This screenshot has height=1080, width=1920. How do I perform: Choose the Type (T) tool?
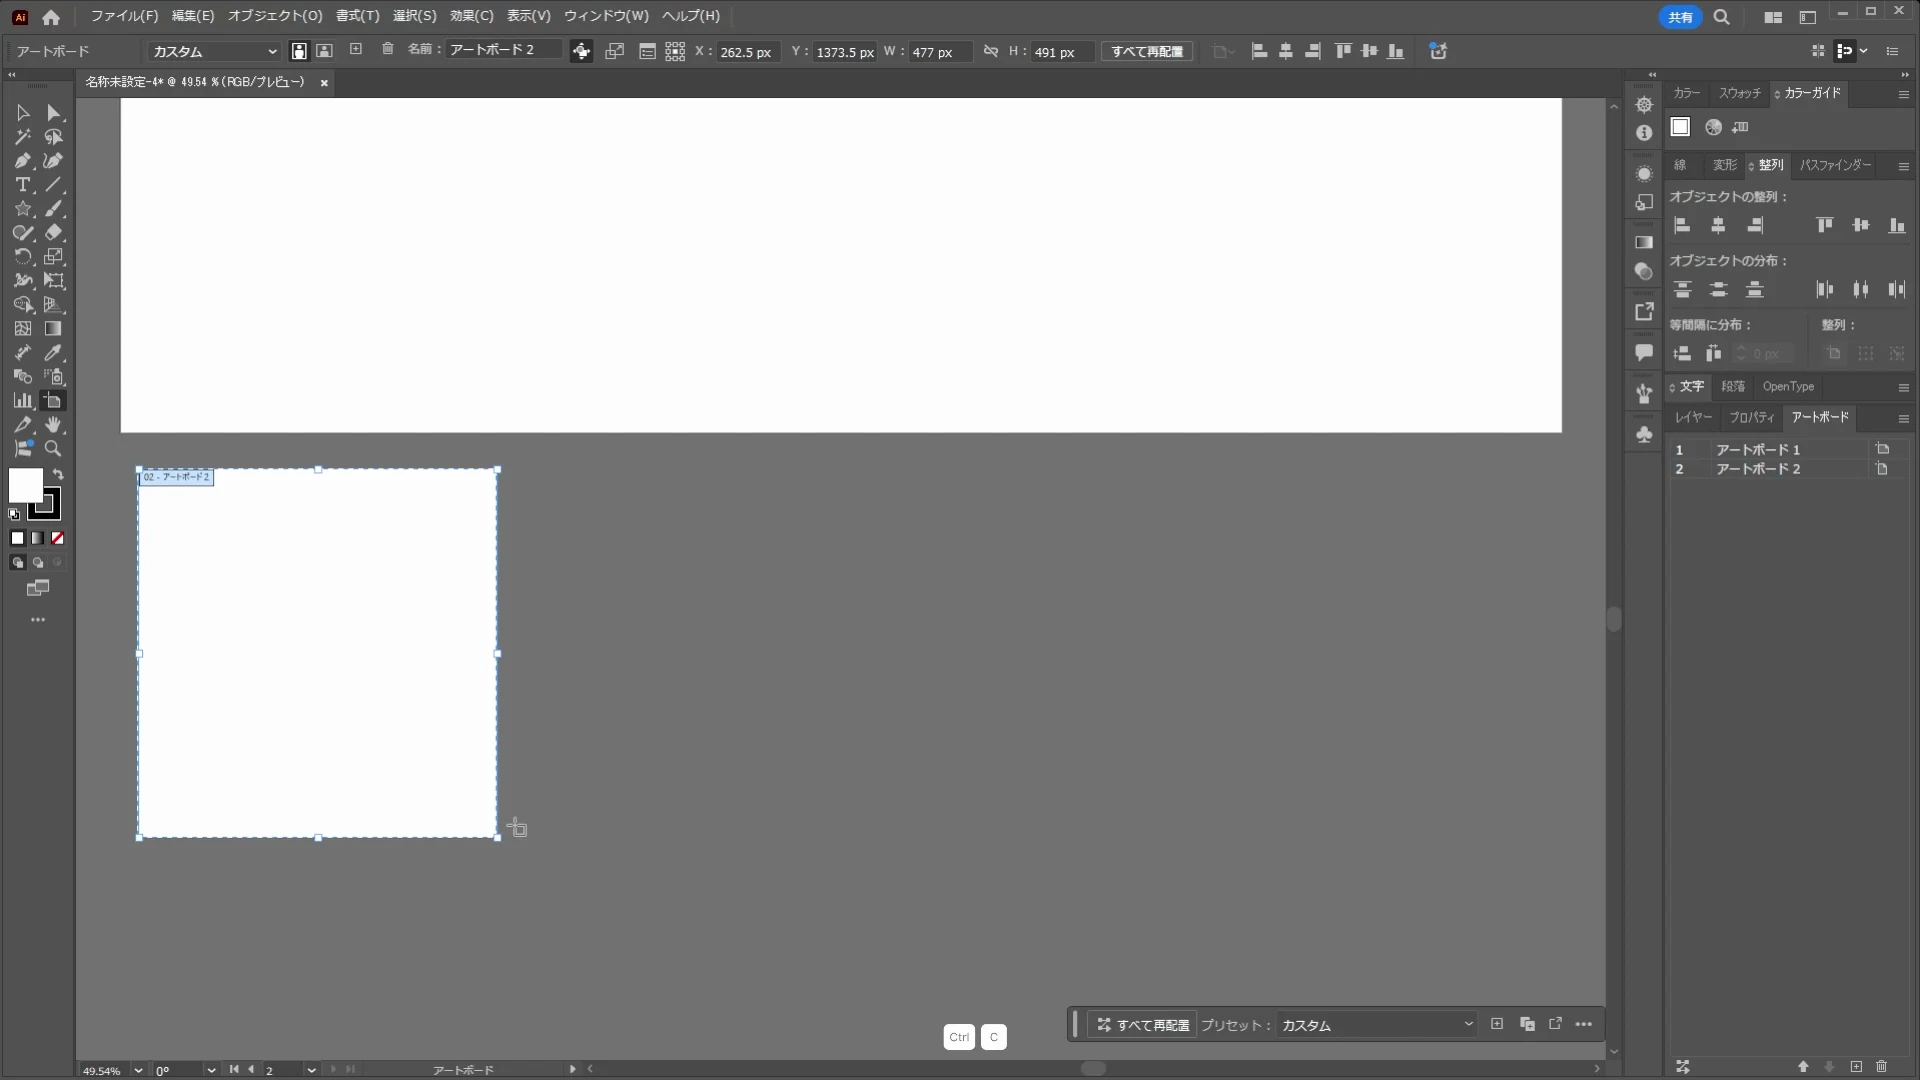(x=22, y=185)
